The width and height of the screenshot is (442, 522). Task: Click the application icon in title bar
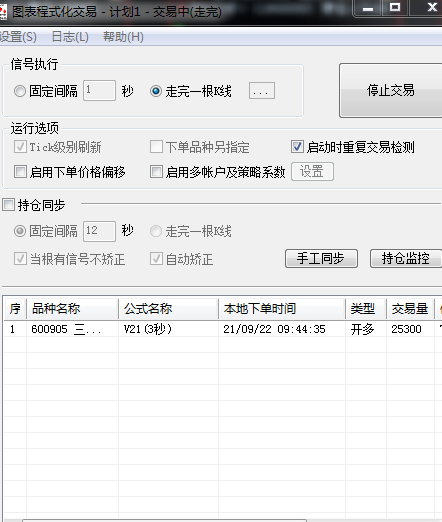[3, 12]
